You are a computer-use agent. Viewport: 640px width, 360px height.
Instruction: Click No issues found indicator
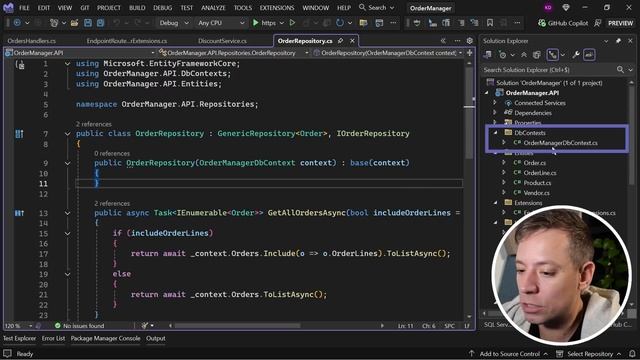[x=79, y=326]
